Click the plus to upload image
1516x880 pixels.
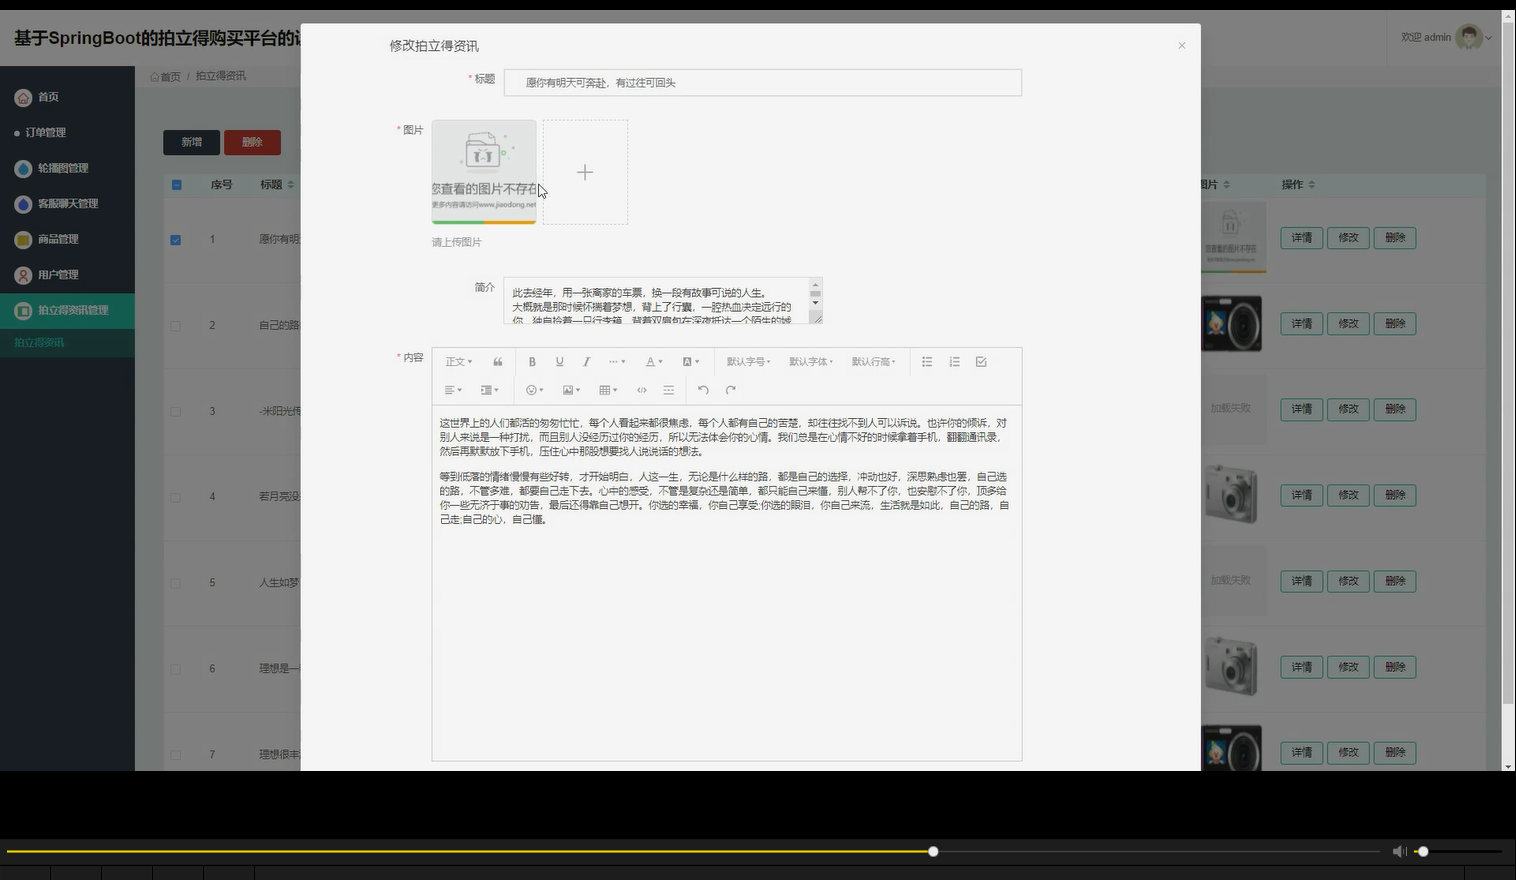pyautogui.click(x=585, y=172)
